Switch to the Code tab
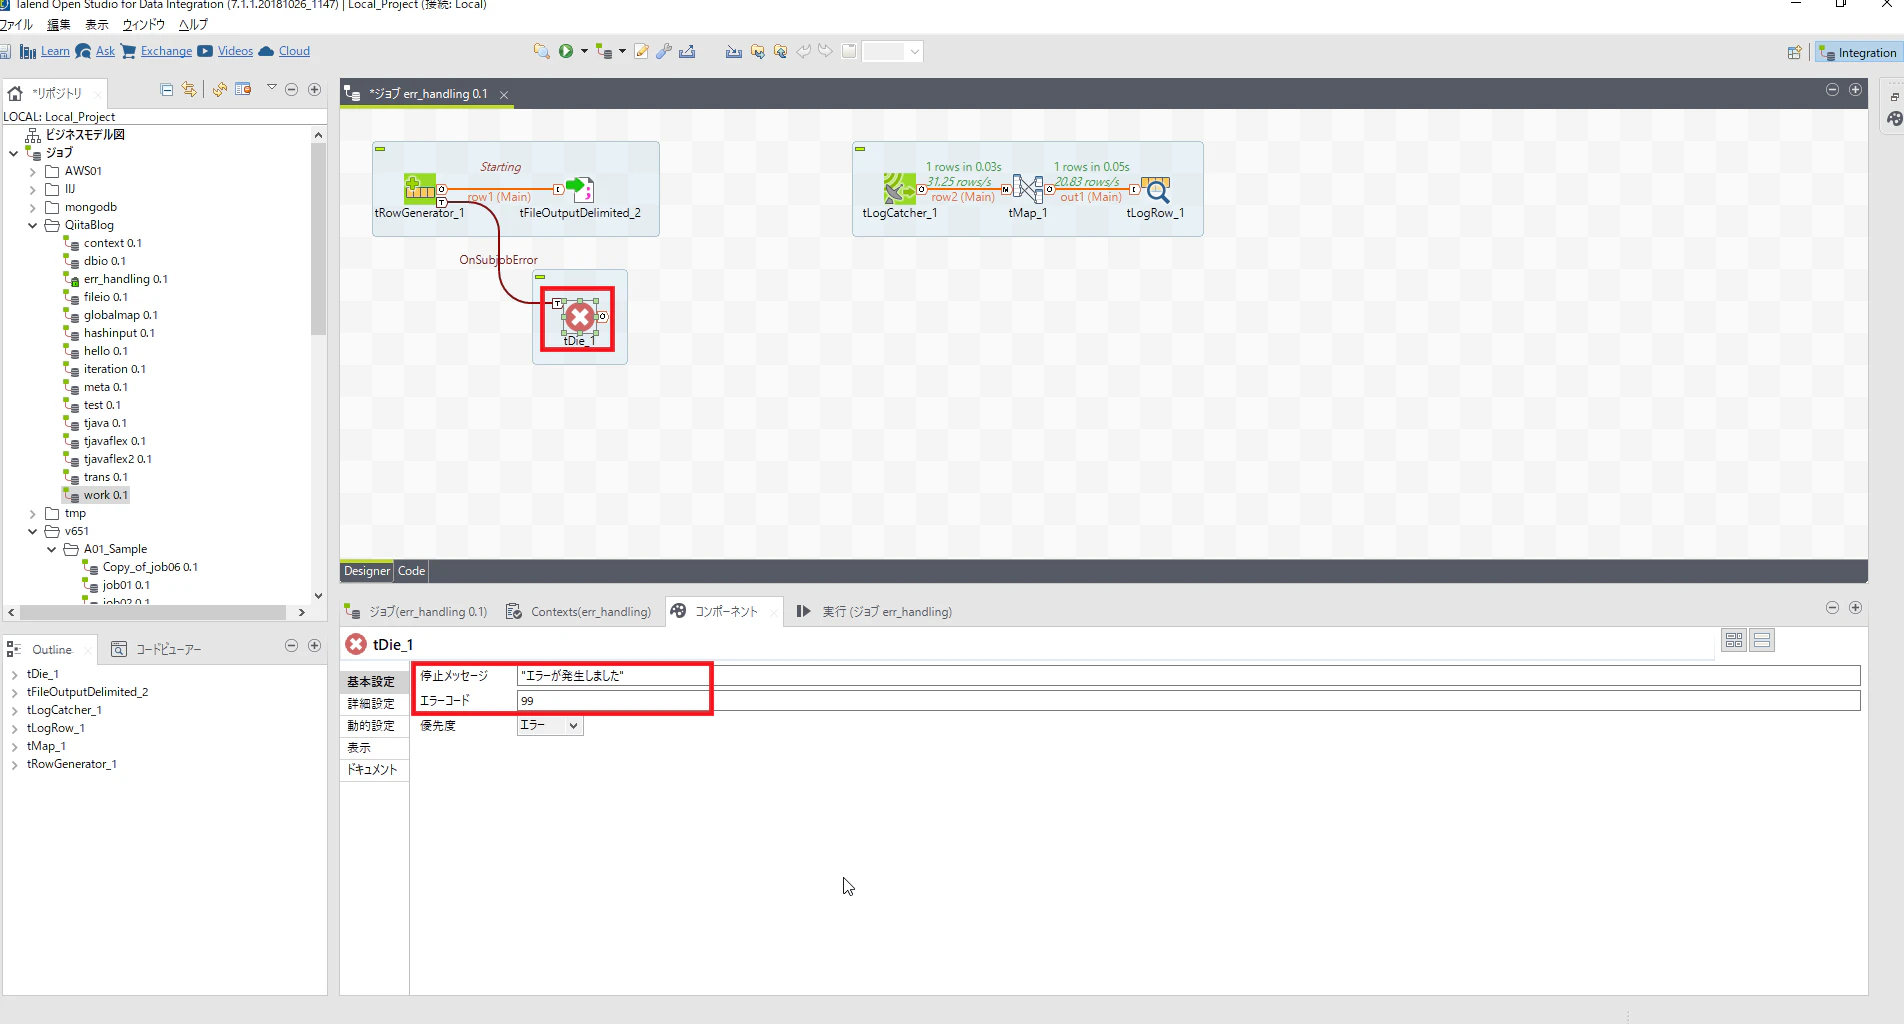 412,571
